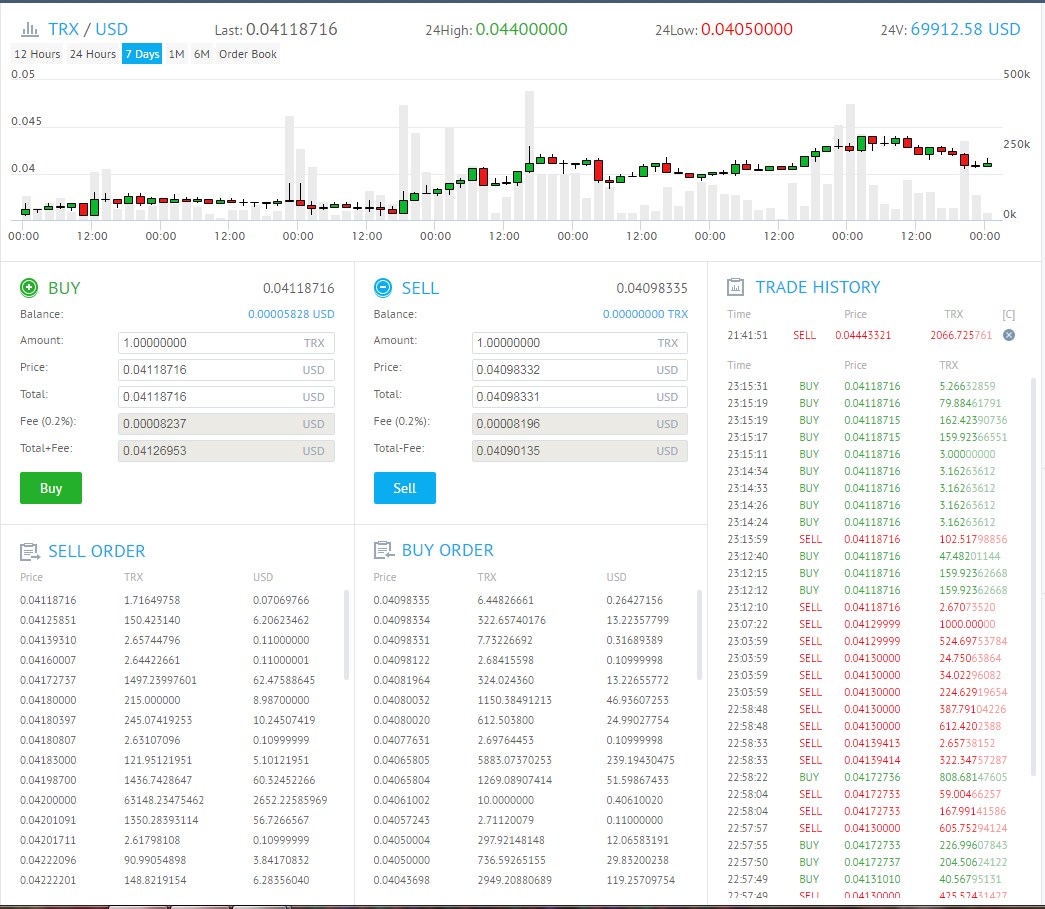Click the 24Low value 0.04050000
This screenshot has height=909, width=1045.
pos(746,29)
